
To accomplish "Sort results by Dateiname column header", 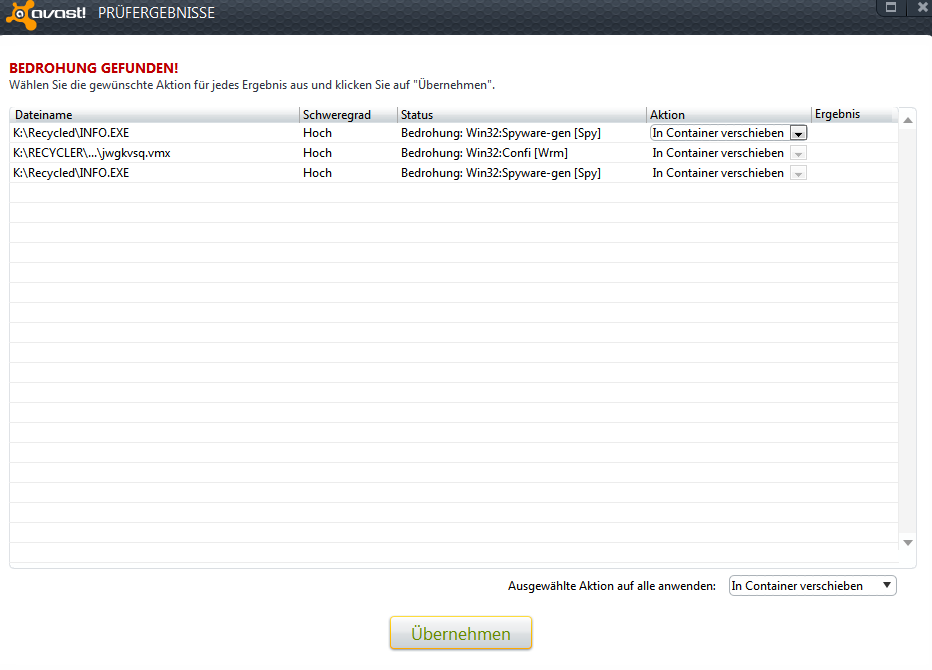I will [x=154, y=115].
